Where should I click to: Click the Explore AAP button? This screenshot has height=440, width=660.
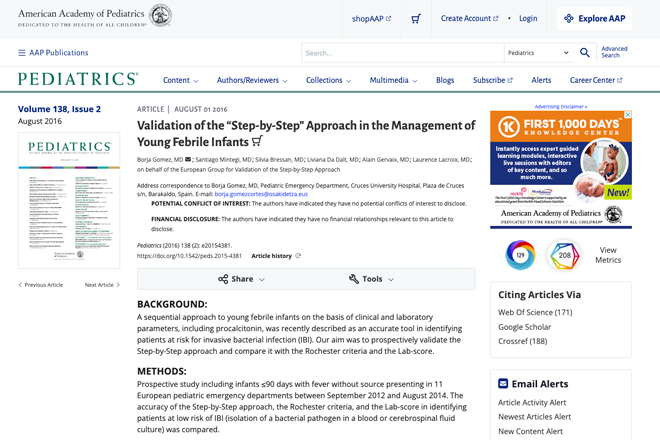[594, 19]
